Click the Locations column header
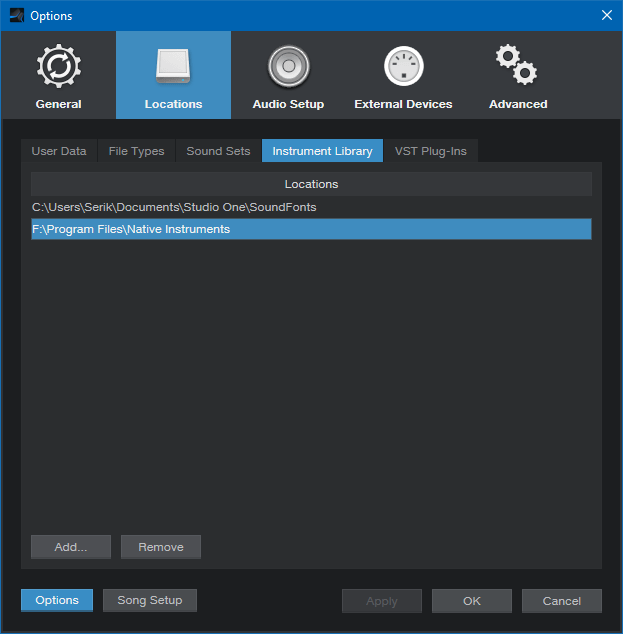 tap(311, 184)
